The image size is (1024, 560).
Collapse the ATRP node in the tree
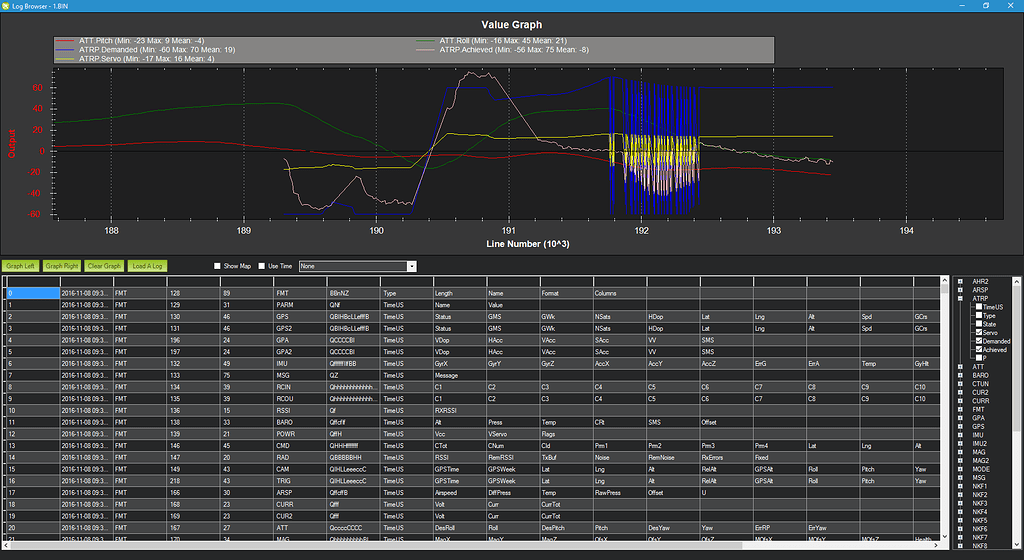pyautogui.click(x=960, y=298)
